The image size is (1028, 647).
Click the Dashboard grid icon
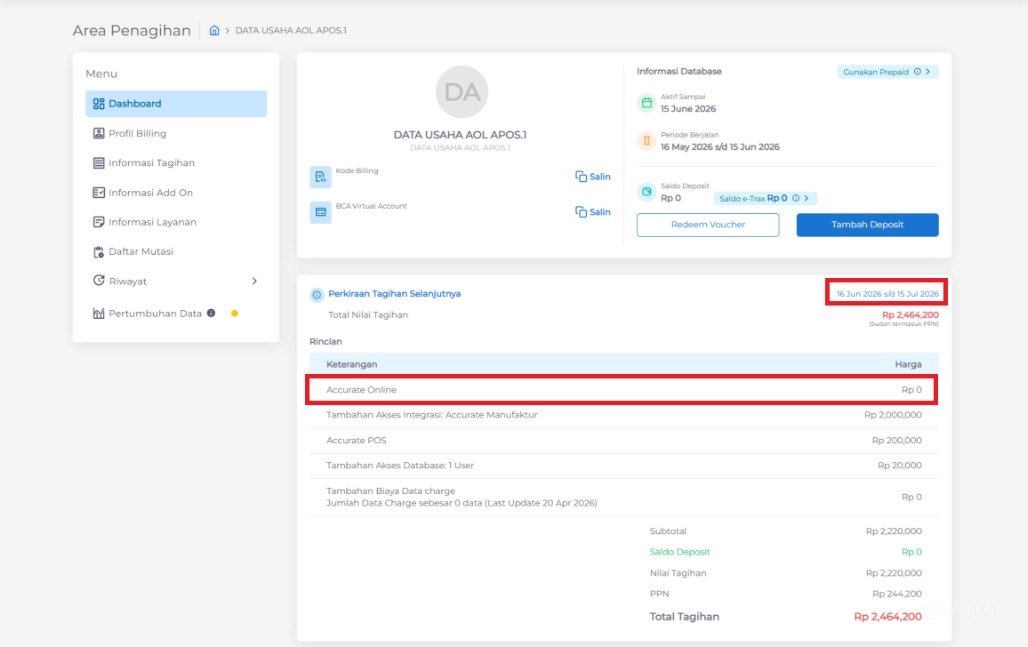click(x=98, y=104)
